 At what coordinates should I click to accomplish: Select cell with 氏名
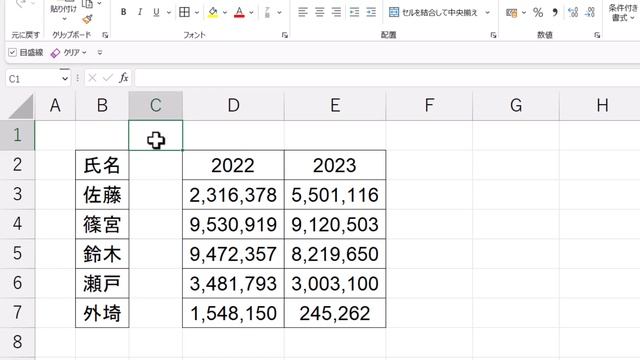pyautogui.click(x=102, y=165)
